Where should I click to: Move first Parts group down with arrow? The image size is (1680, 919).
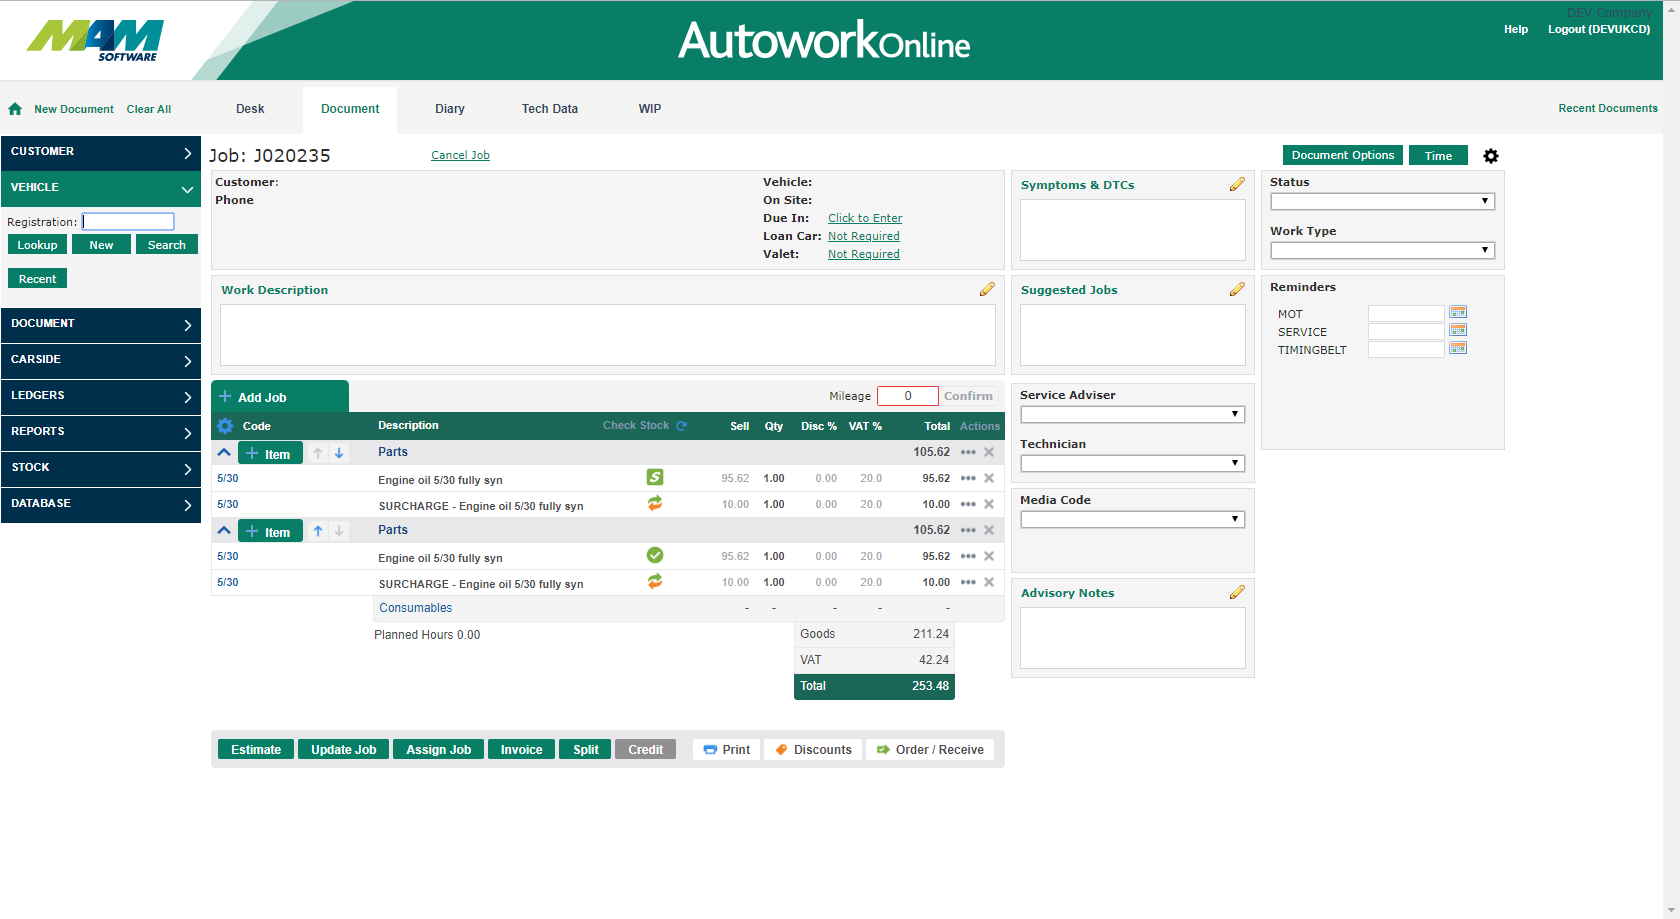point(339,453)
